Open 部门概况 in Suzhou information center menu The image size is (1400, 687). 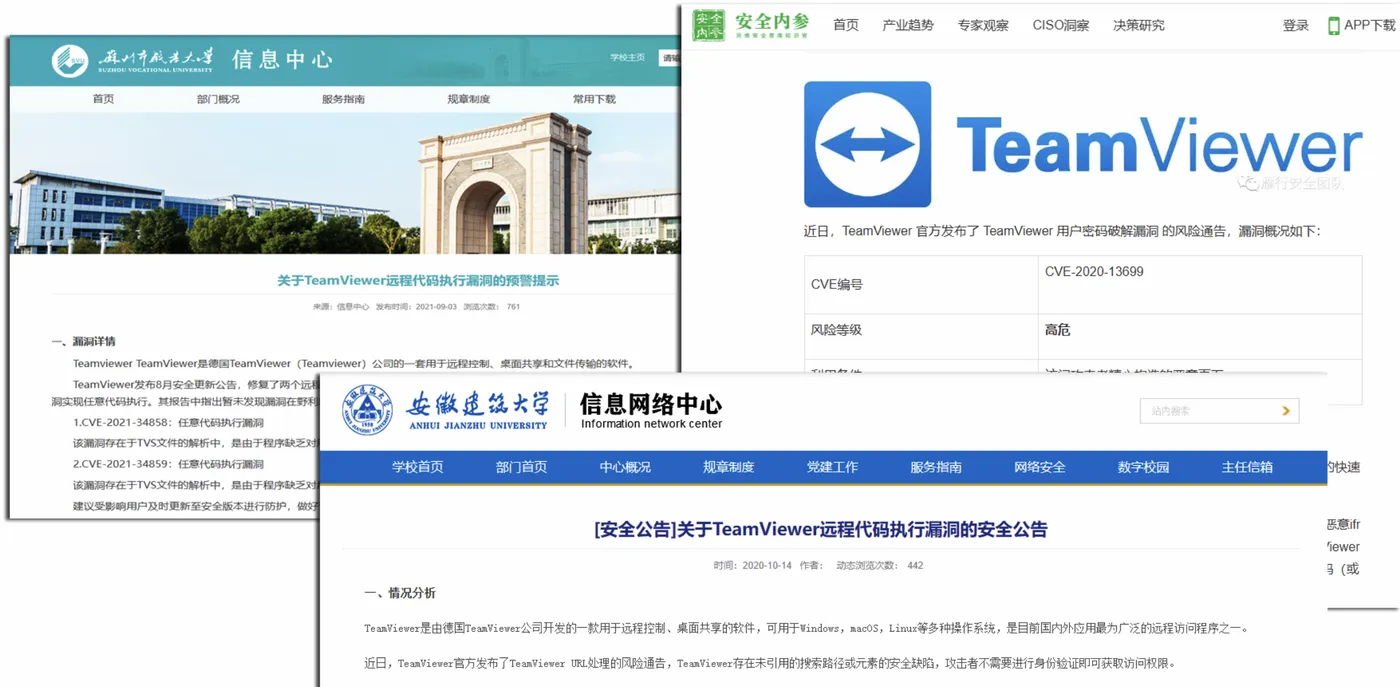[218, 99]
